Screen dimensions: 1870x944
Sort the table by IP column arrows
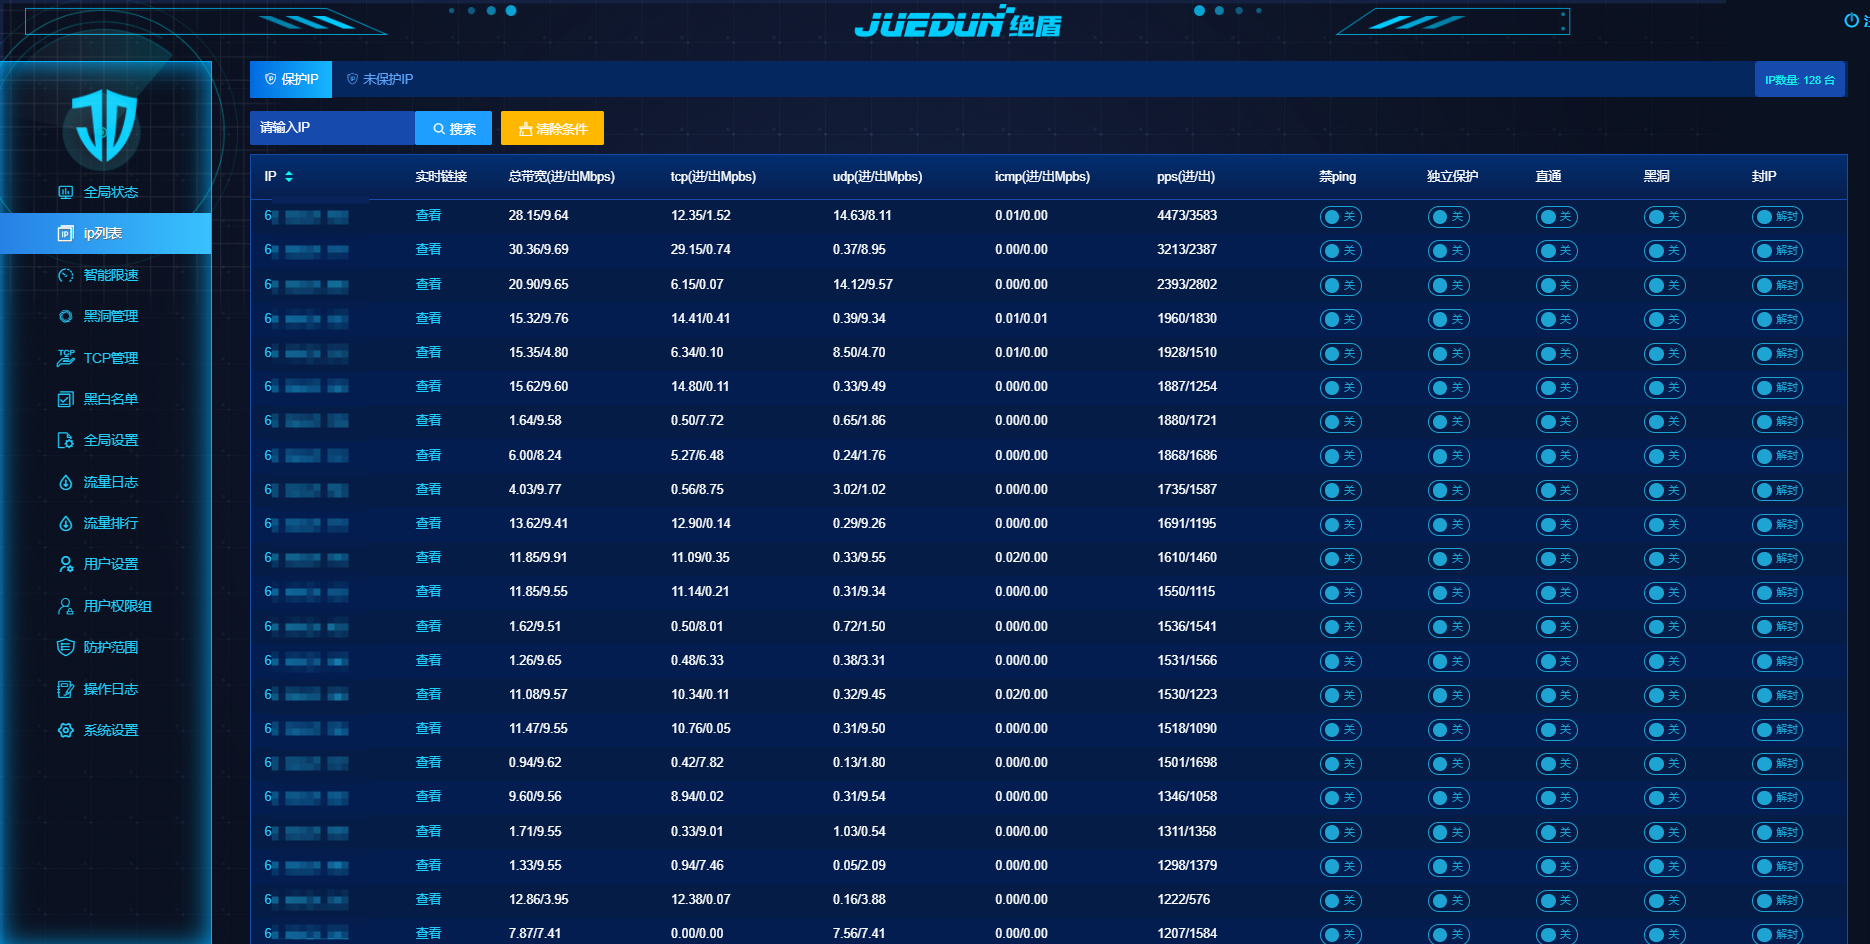[x=289, y=176]
